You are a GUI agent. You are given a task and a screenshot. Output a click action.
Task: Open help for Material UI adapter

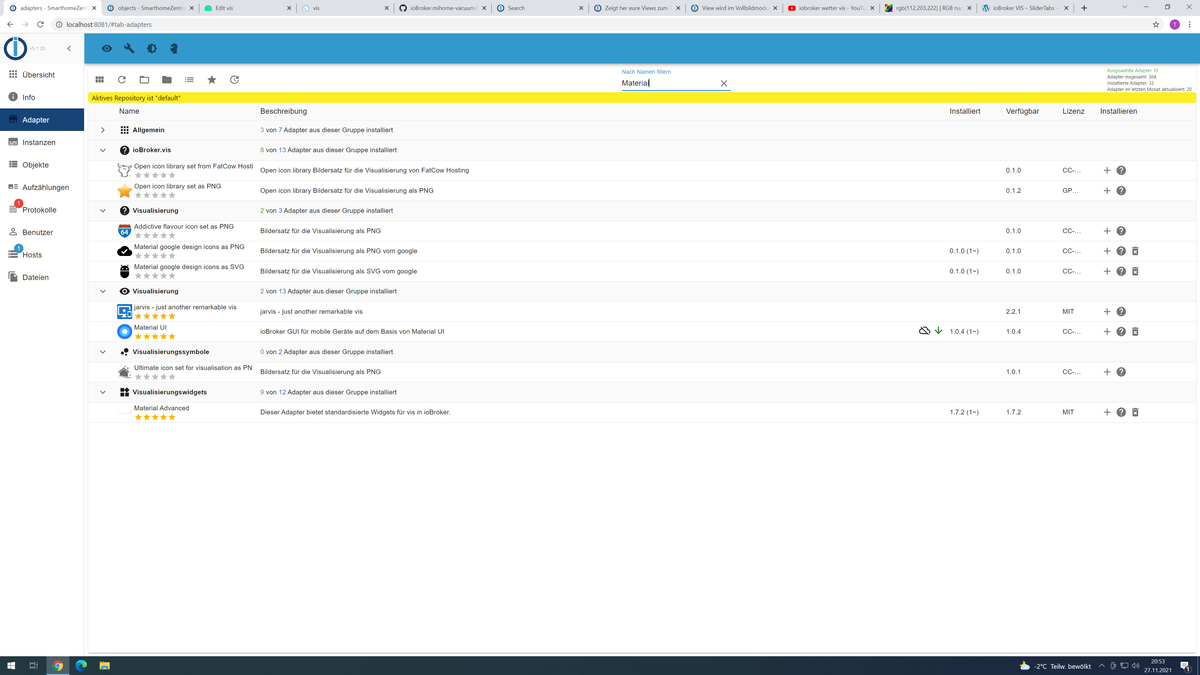[1121, 332]
